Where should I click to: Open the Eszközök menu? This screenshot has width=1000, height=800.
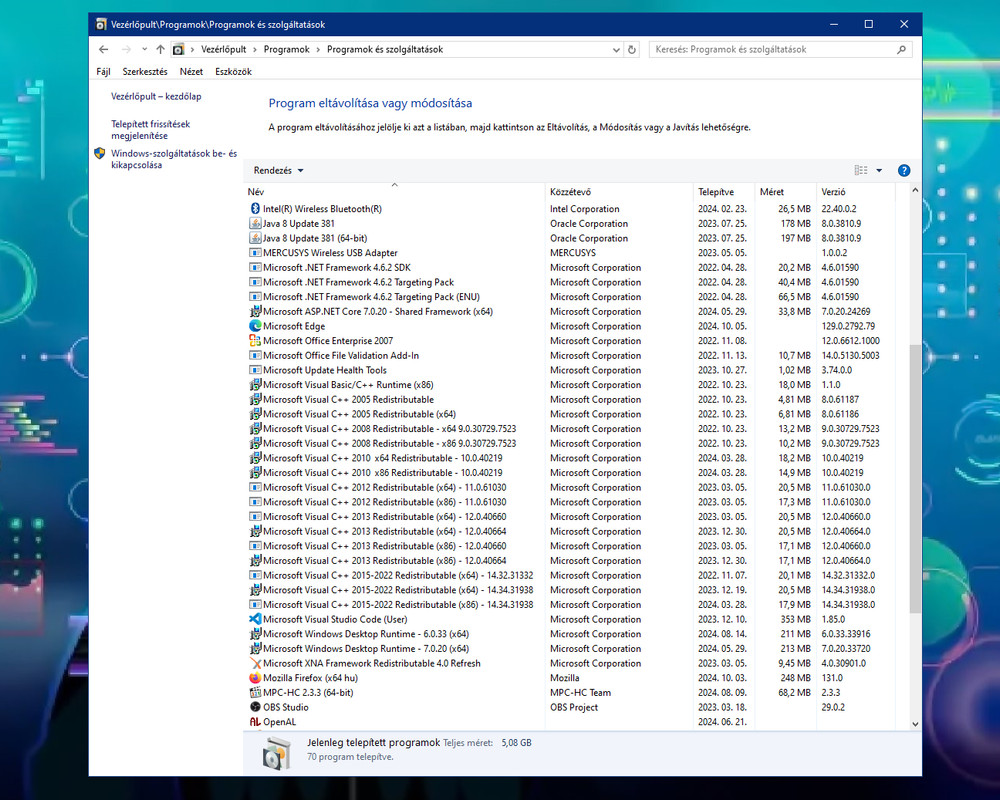point(233,71)
